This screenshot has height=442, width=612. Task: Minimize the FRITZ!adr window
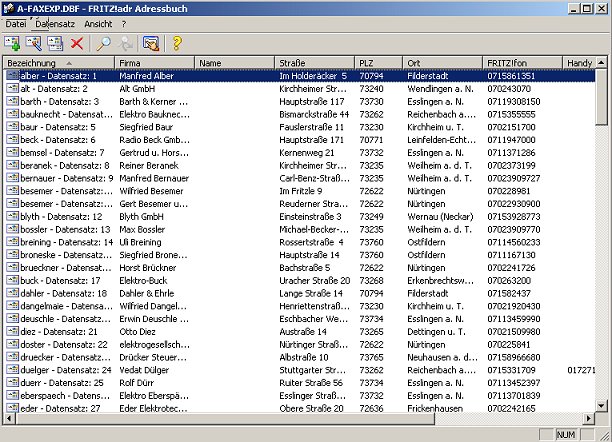click(573, 8)
